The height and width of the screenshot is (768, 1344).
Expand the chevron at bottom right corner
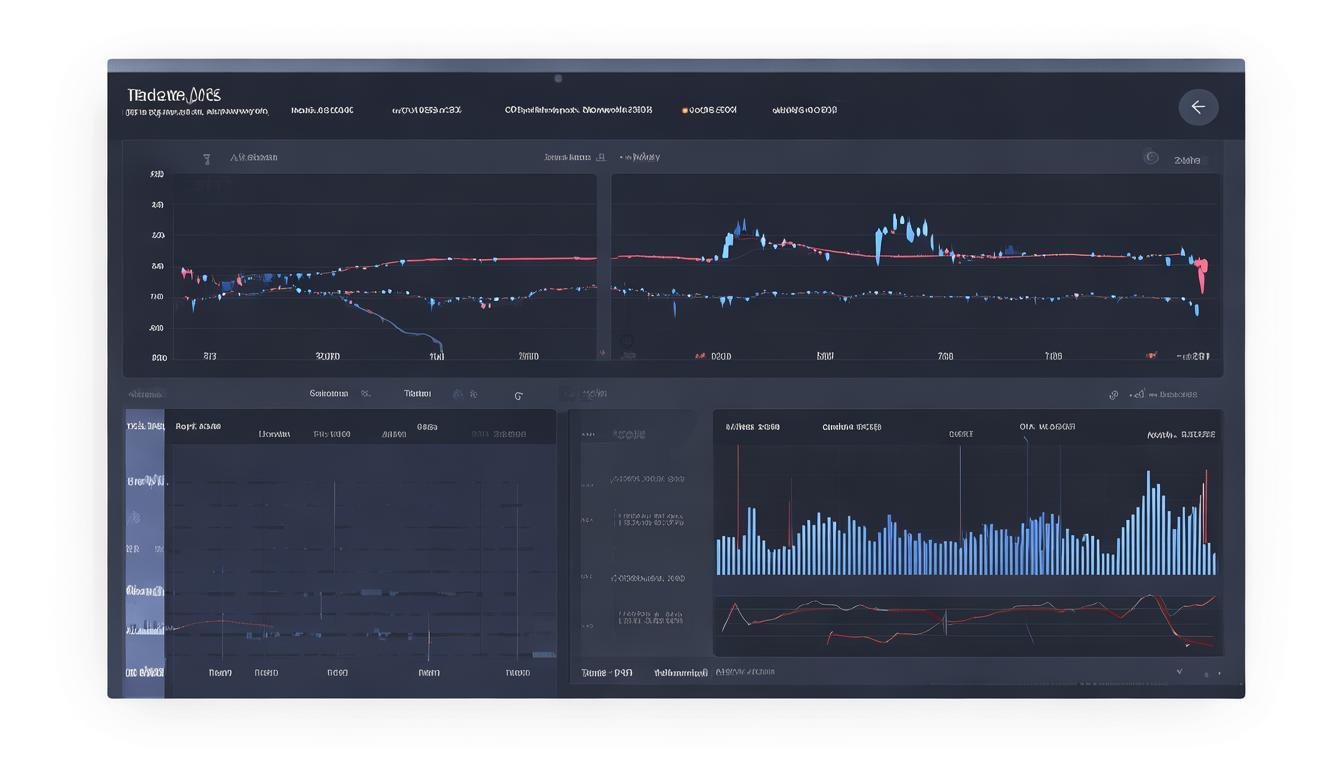coord(1179,672)
